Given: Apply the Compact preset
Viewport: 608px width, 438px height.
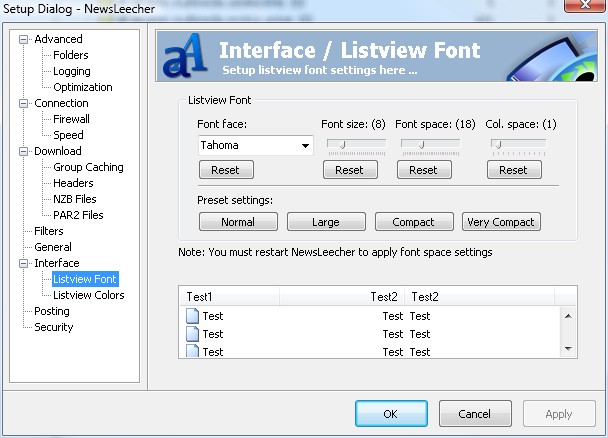Looking at the screenshot, I should (x=414, y=222).
